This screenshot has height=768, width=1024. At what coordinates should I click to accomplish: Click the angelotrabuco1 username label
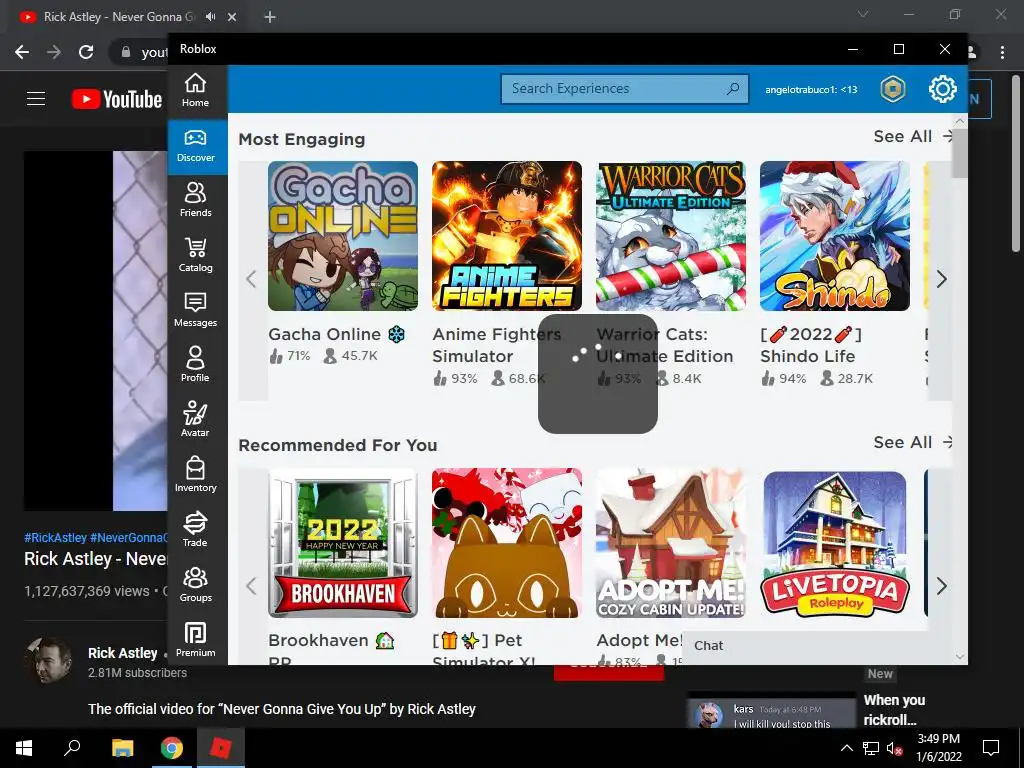pos(811,89)
